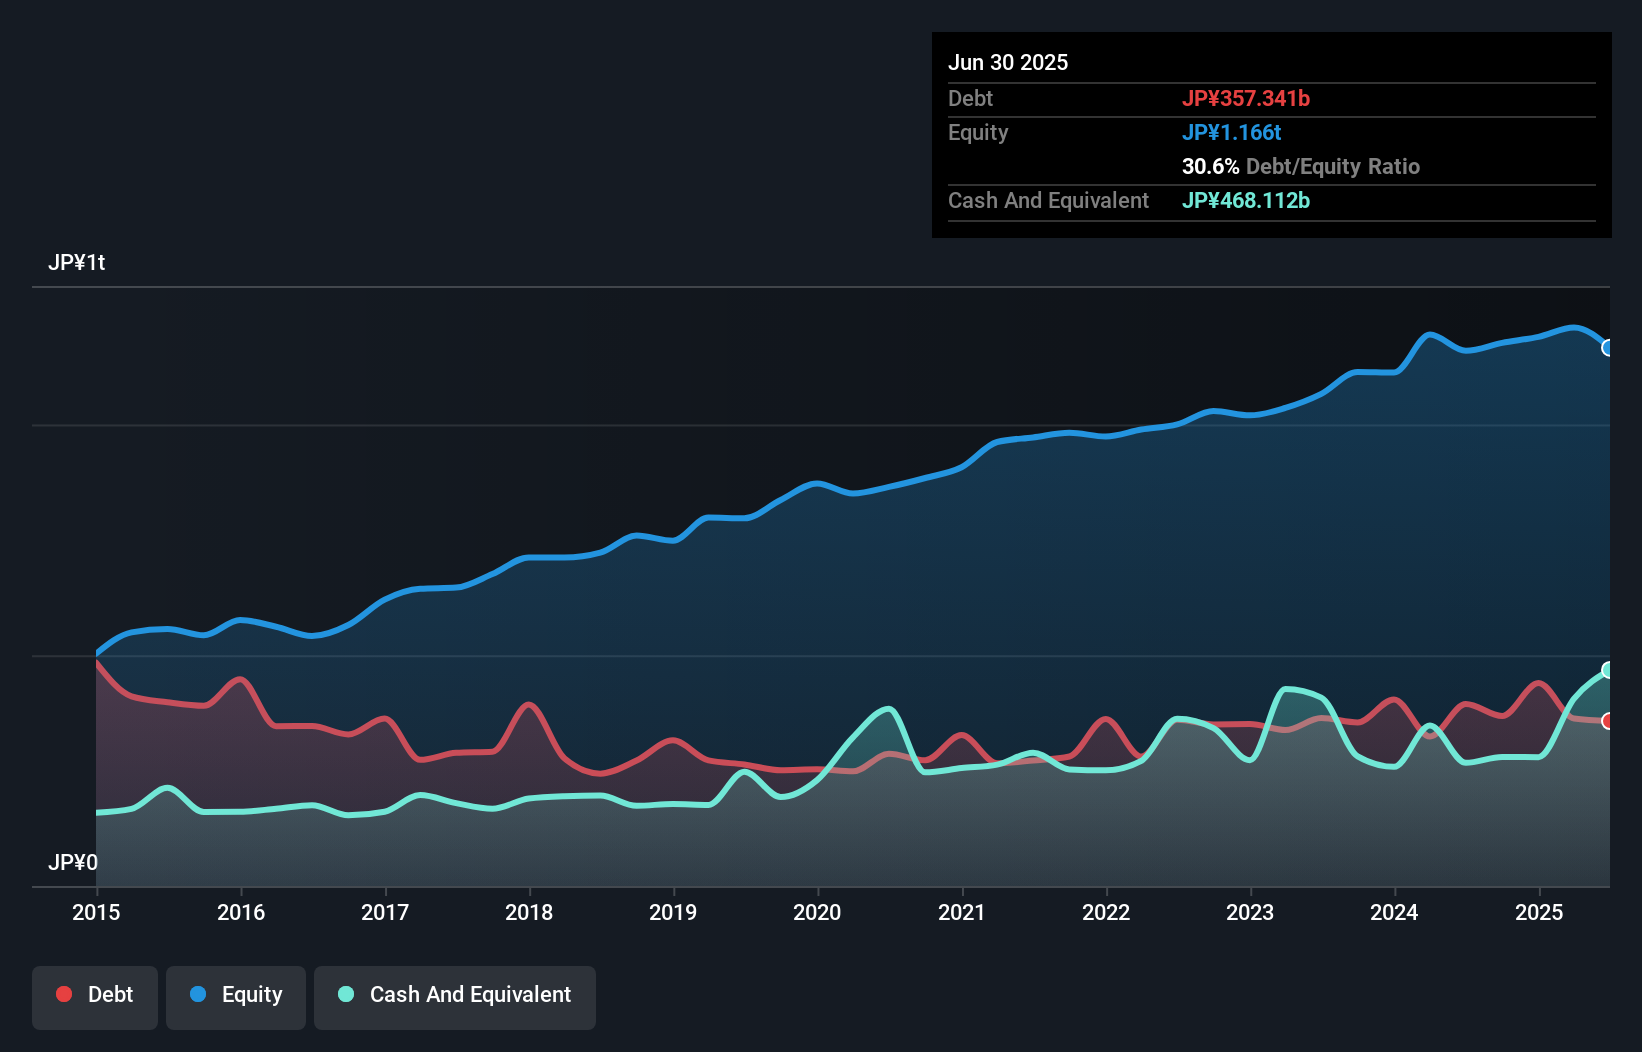Click the teal dot in the Cash legend
Screen dimensions: 1642x1052
click(346, 994)
